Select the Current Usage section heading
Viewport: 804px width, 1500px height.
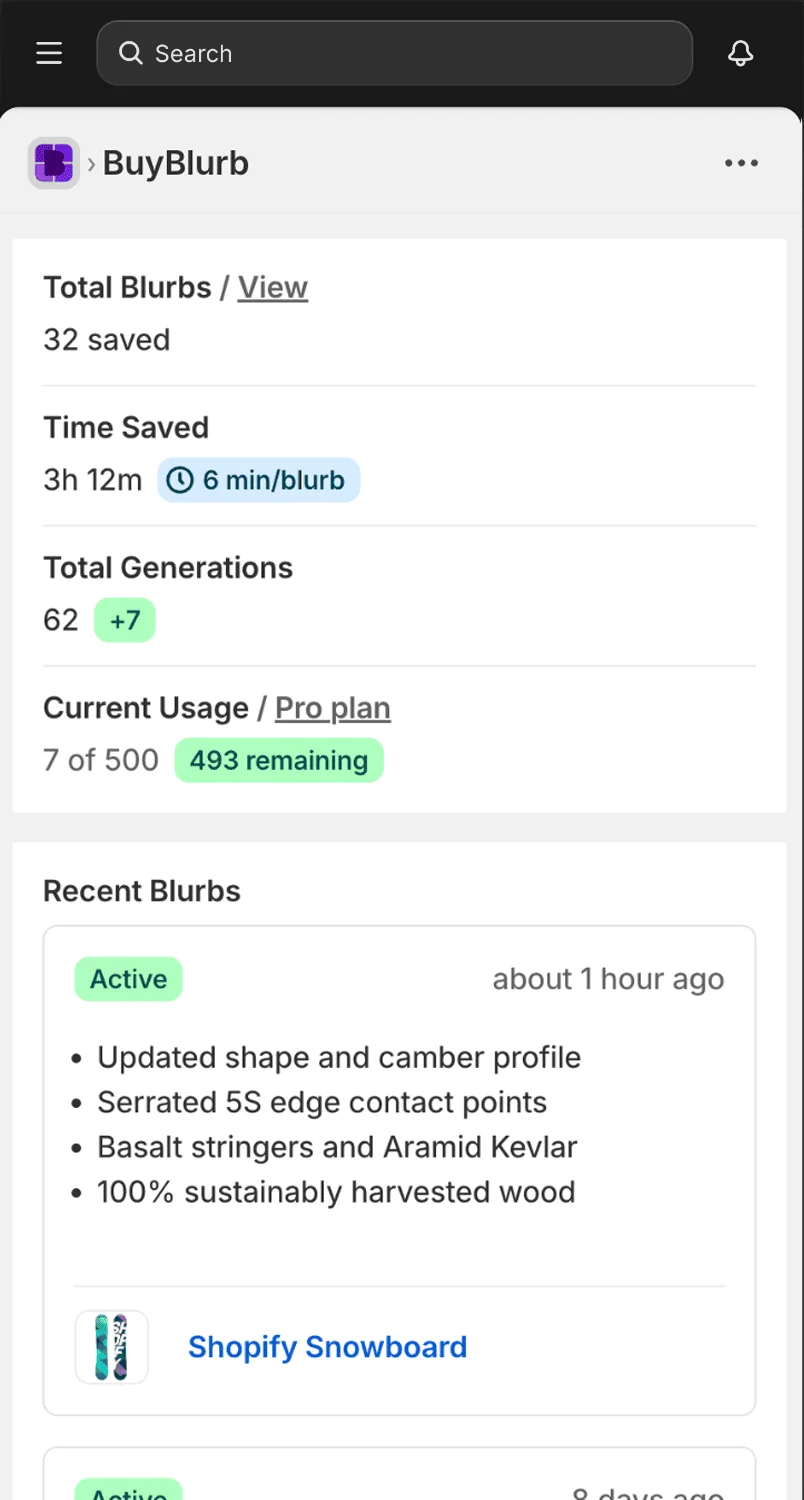[x=146, y=708]
